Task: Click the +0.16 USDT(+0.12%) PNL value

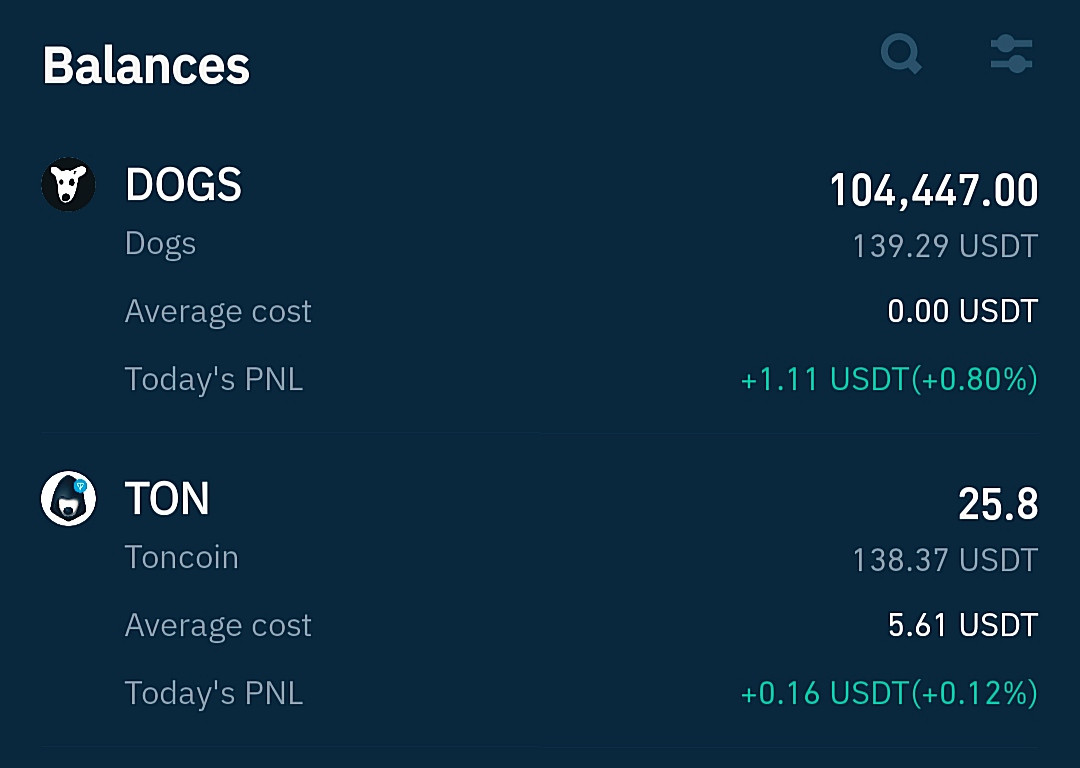Action: click(889, 694)
